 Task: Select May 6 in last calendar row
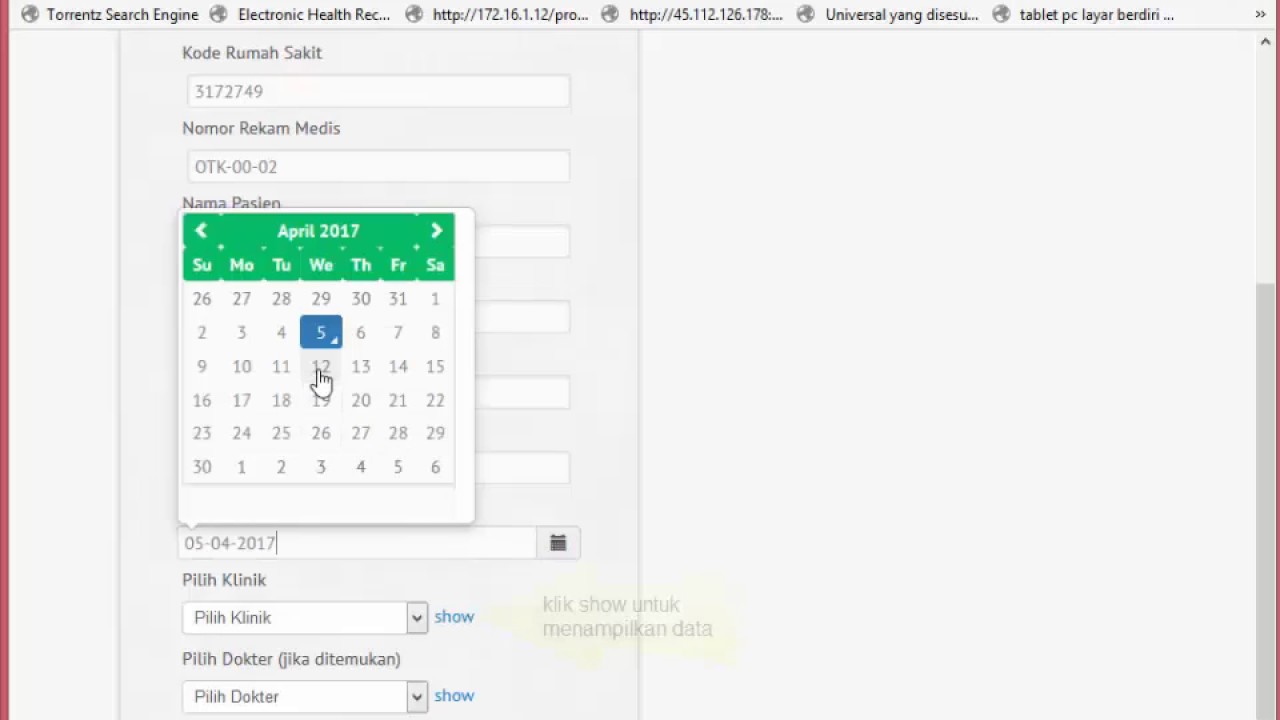[x=435, y=467]
